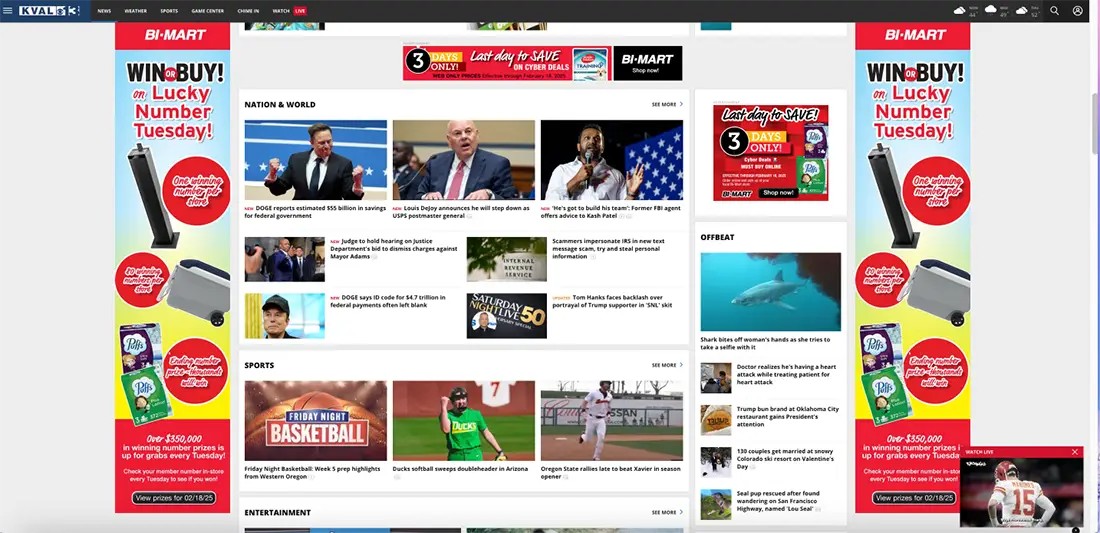Open Trump bun brand story thumbnail

tap(716, 420)
